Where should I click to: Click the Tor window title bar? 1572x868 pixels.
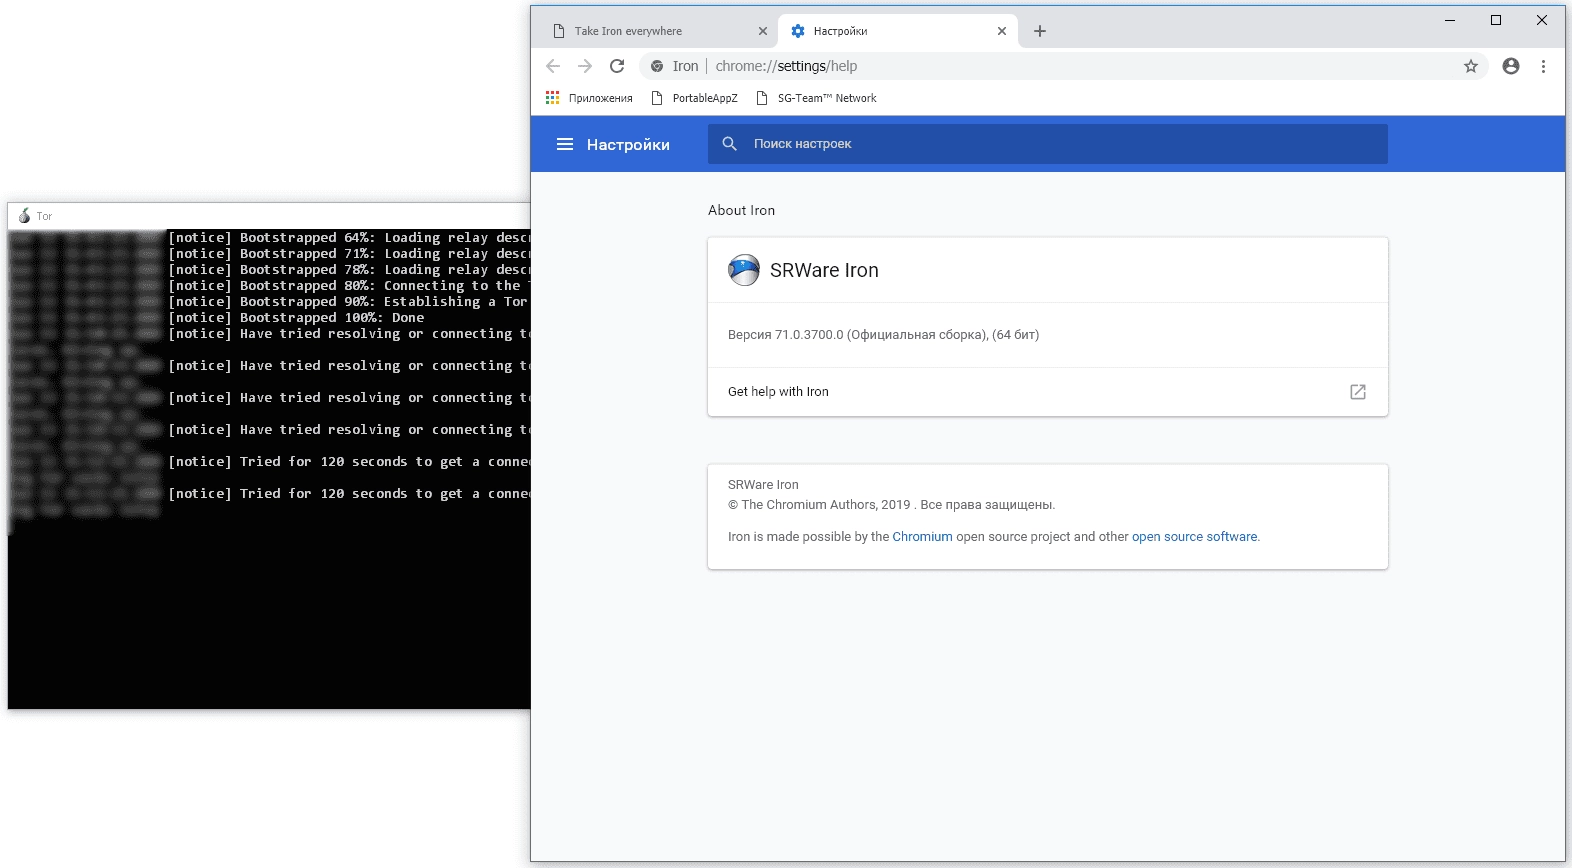[x=269, y=216]
